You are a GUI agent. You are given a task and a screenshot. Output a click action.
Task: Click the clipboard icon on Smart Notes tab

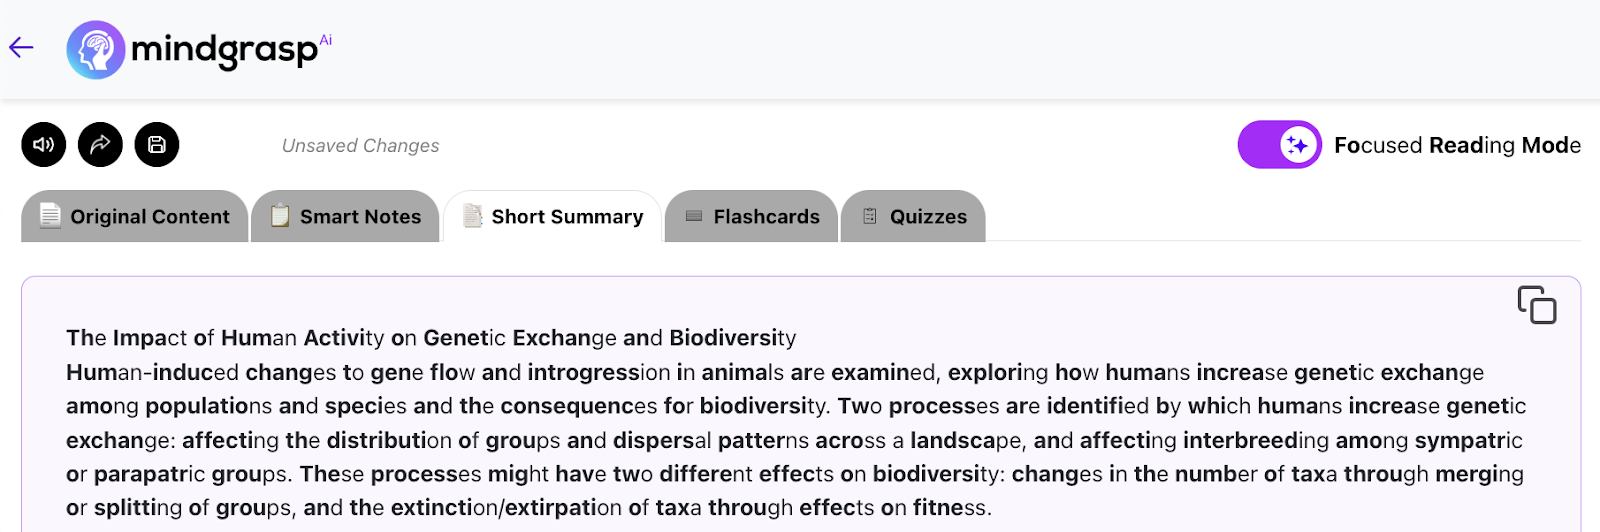[x=280, y=216]
